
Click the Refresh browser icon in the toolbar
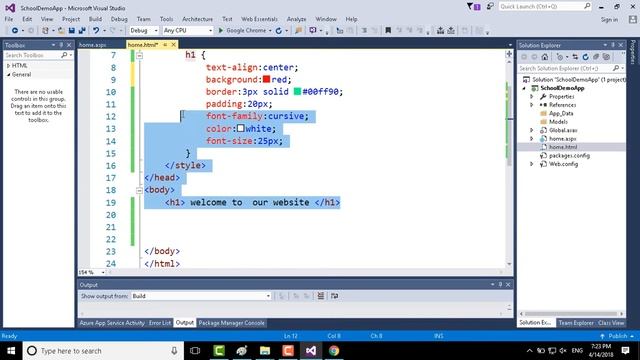pos(279,31)
